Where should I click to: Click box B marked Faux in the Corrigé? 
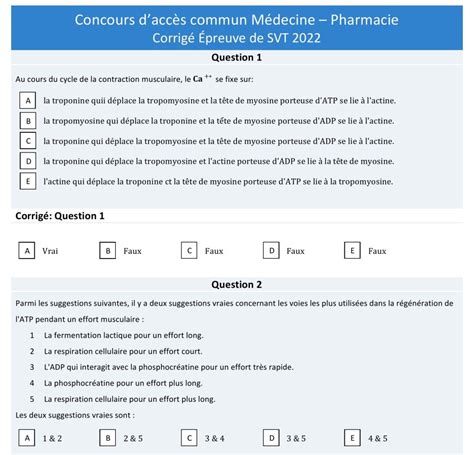tap(108, 251)
